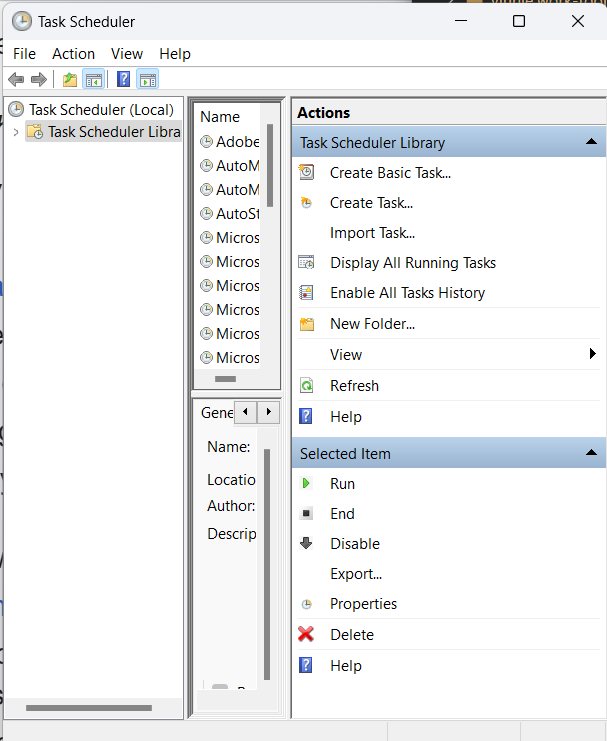
Task: Collapse the Selected Item actions section
Action: (591, 454)
